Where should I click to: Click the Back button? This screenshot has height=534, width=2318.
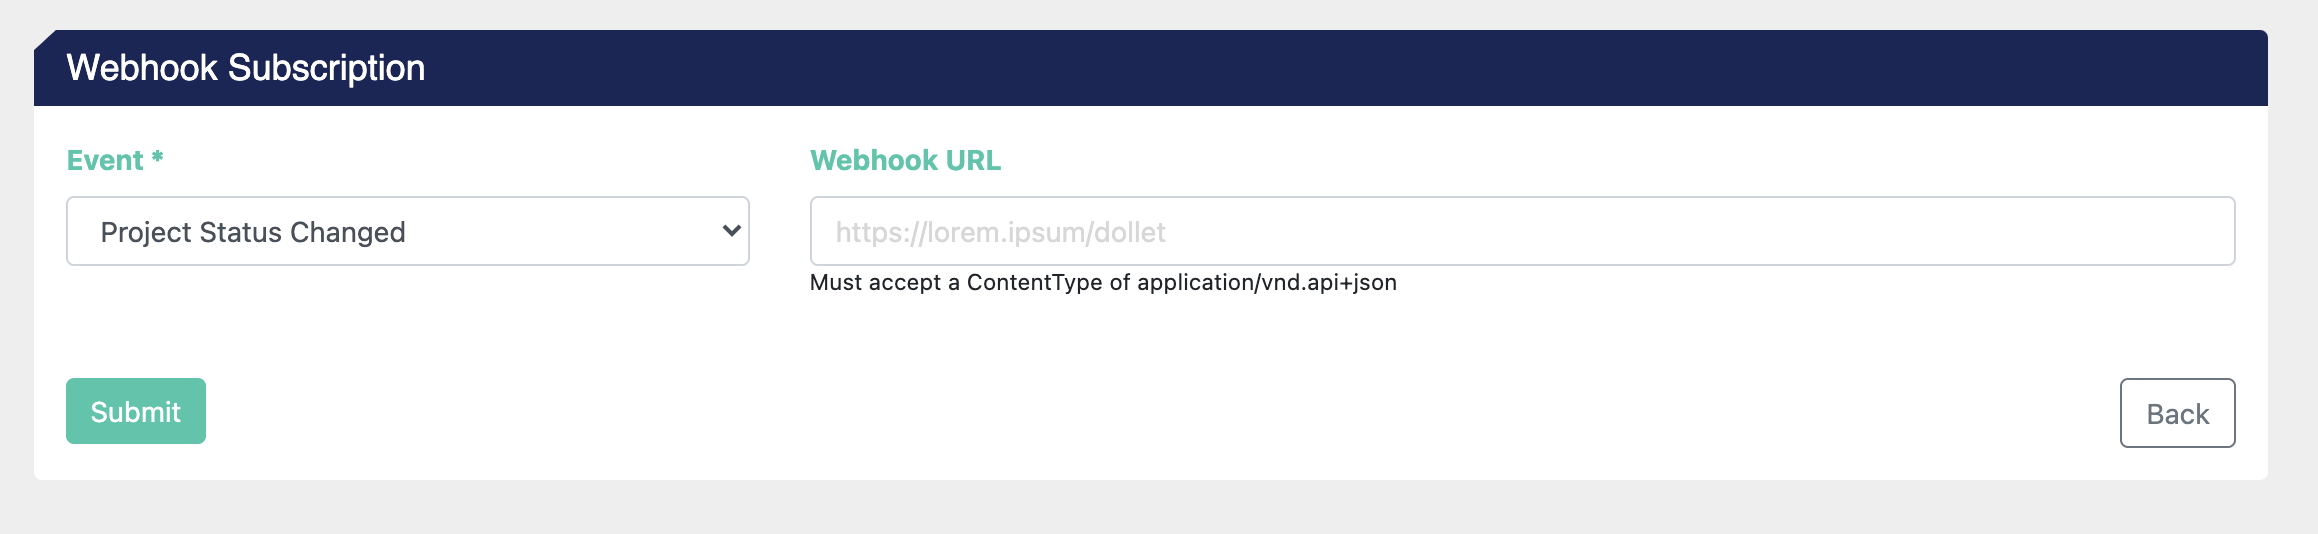tap(2177, 413)
